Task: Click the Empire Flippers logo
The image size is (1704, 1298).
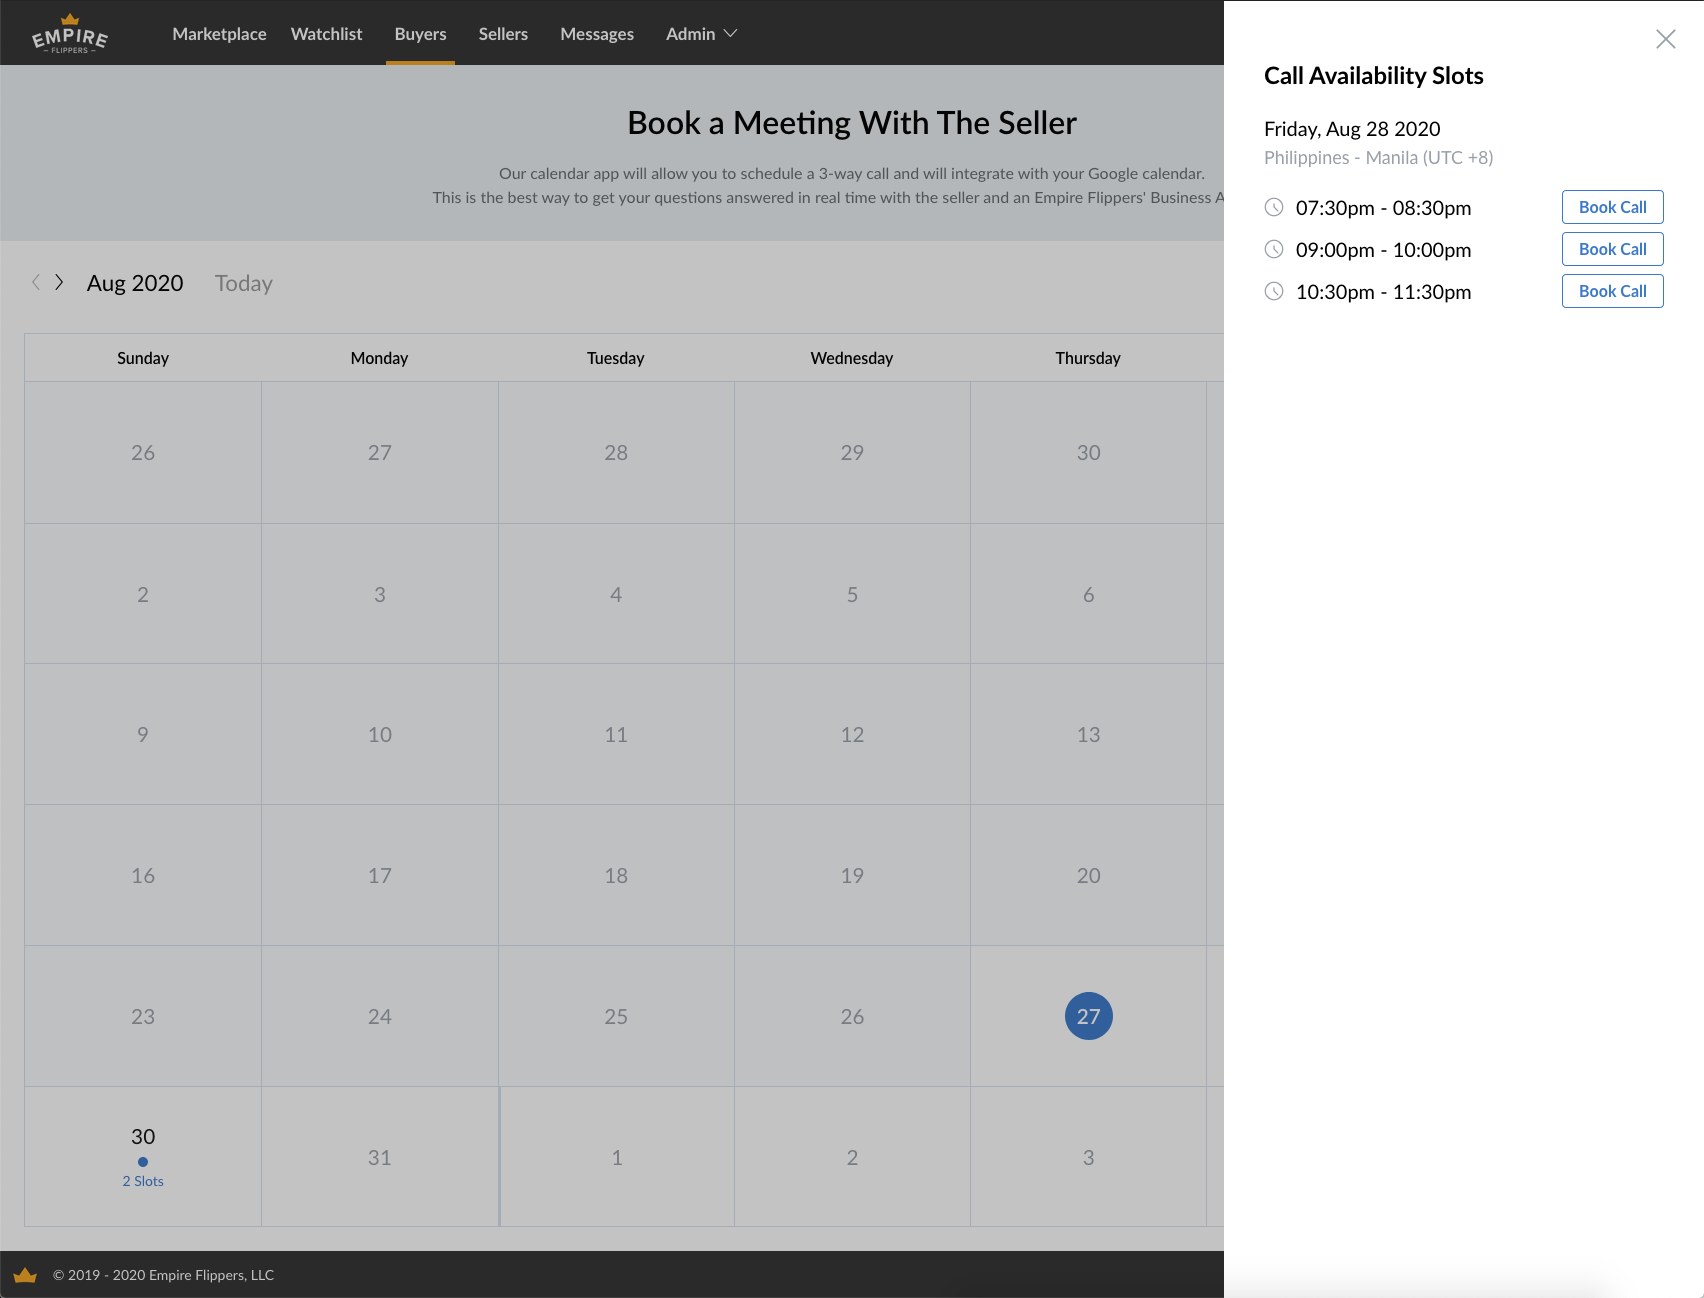Action: pyautogui.click(x=67, y=32)
